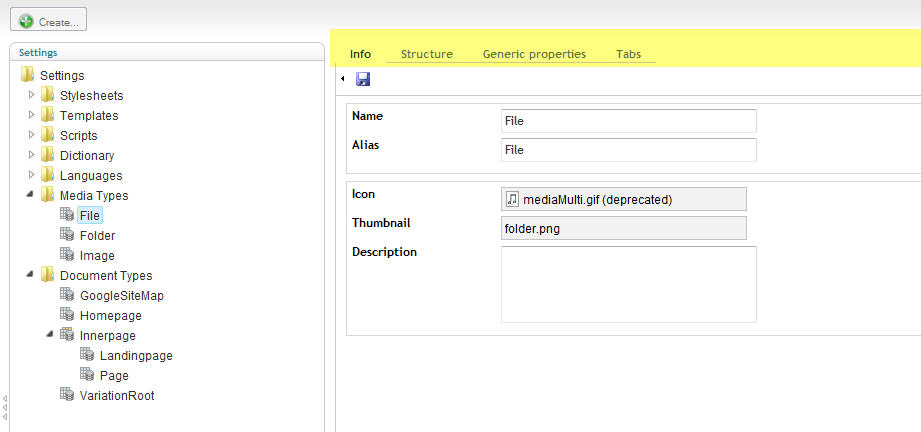Collapse the Innerpage tree node
921x432 pixels.
51,335
